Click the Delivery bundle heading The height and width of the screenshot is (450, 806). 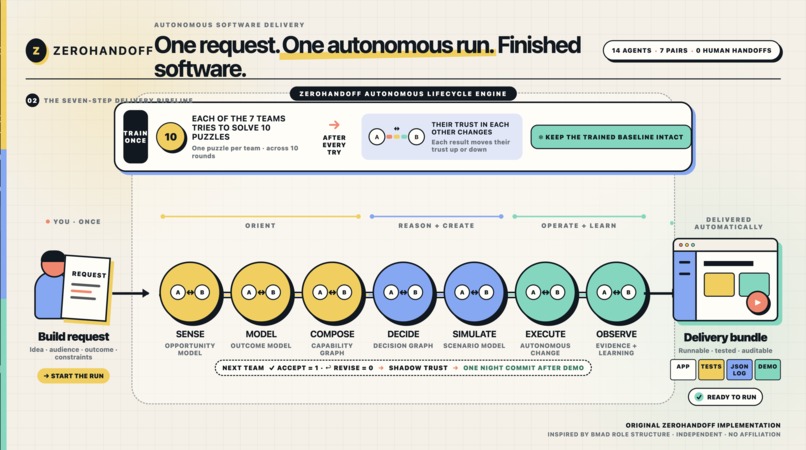pyautogui.click(x=725, y=337)
